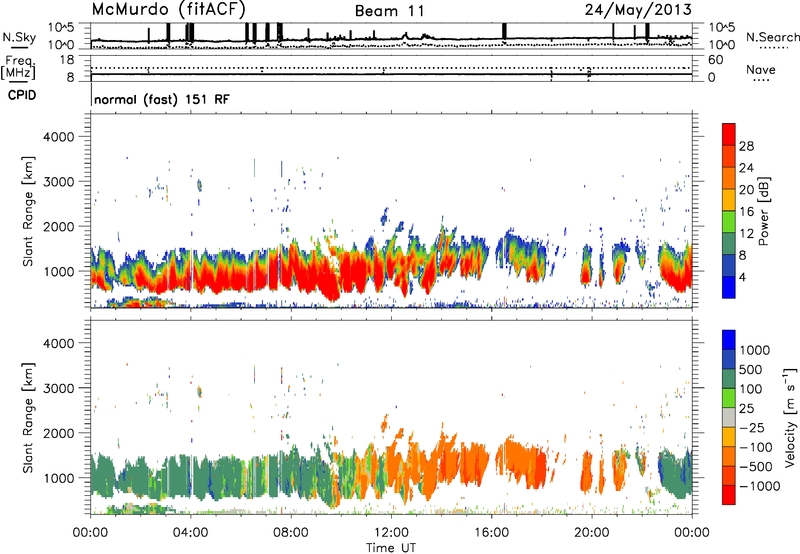Pick the 24–28 dB red-orange Power swatch
The height and width of the screenshot is (554, 800).
point(729,156)
